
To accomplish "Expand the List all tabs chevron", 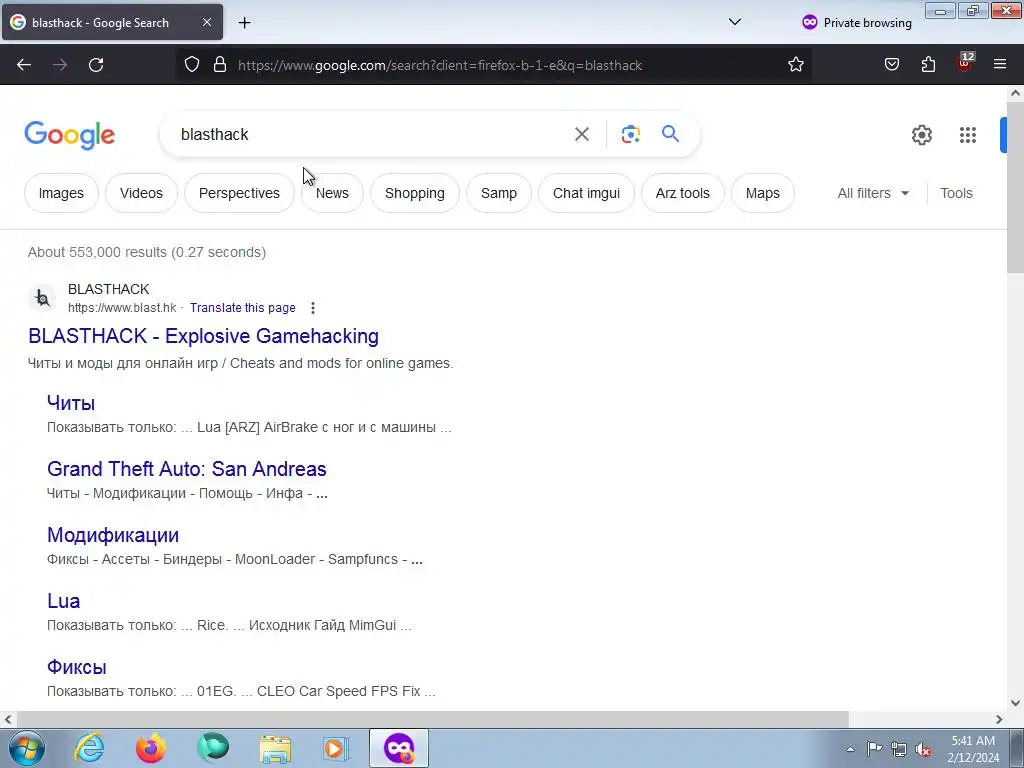I will click(x=735, y=22).
